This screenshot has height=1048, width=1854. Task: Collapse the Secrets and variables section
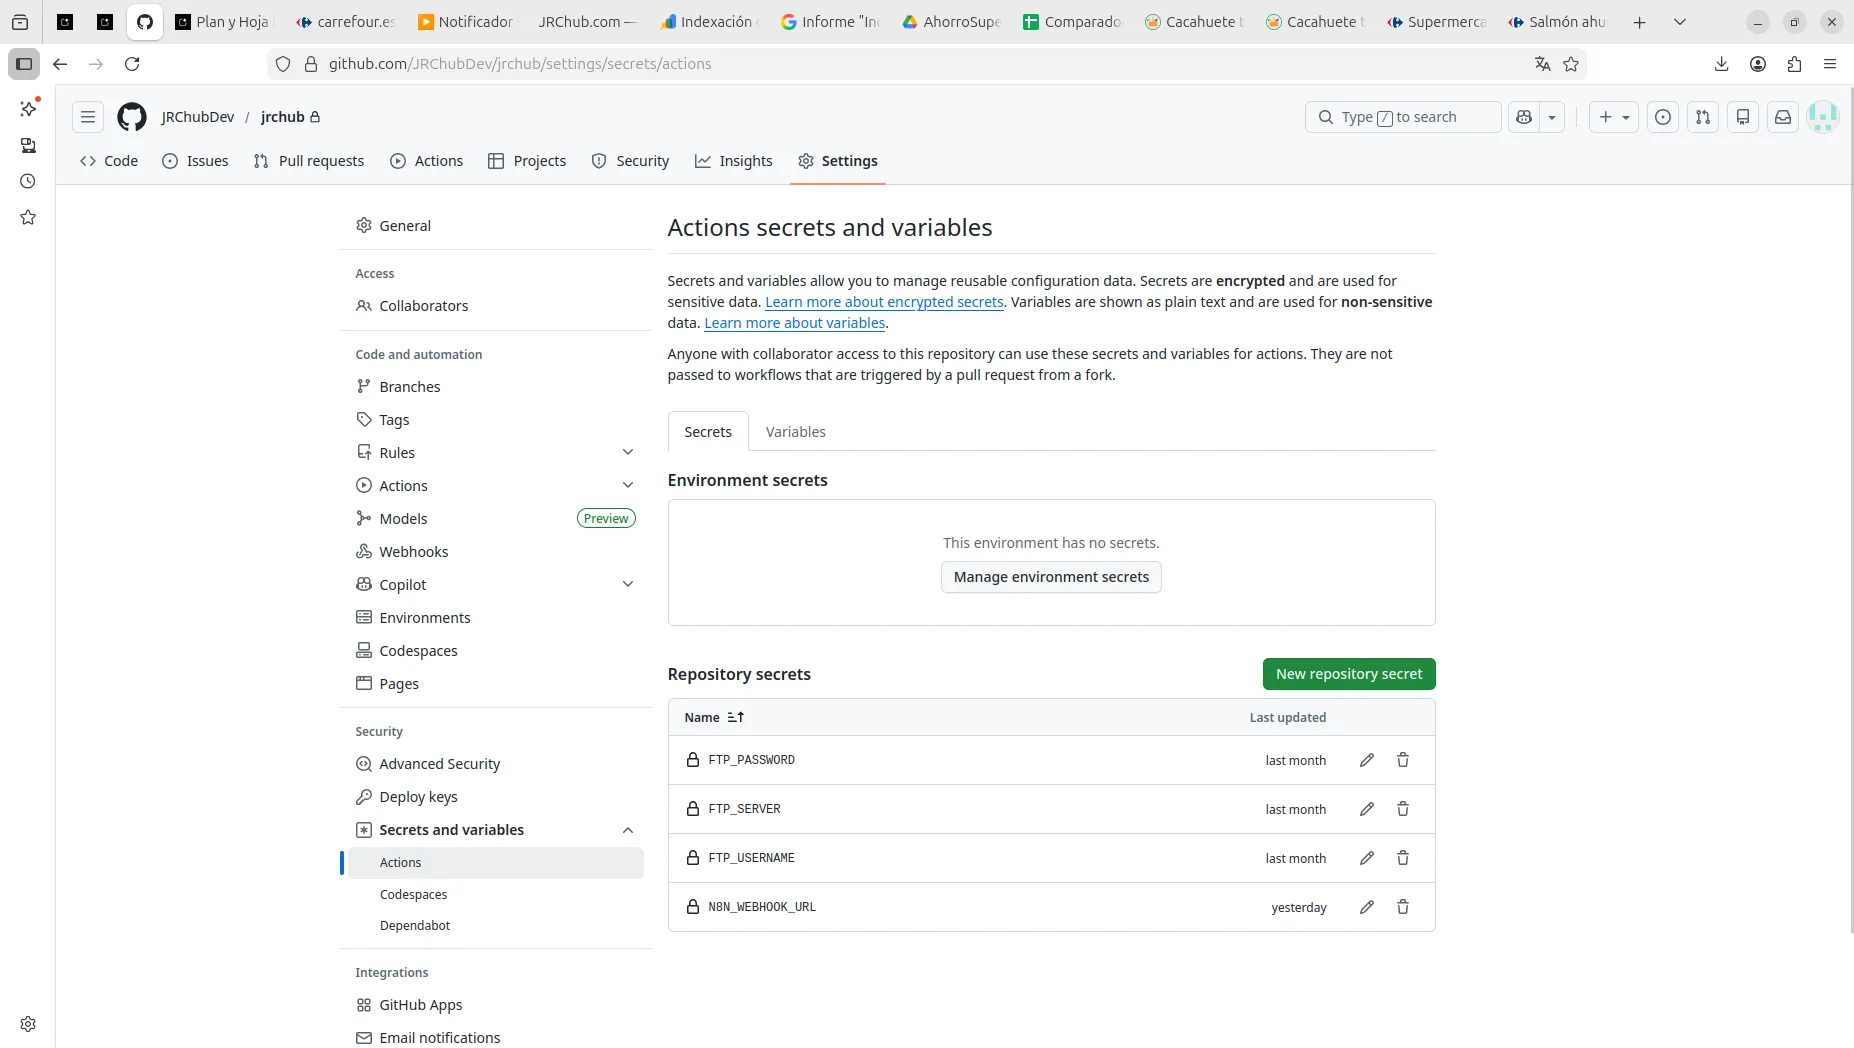point(628,830)
